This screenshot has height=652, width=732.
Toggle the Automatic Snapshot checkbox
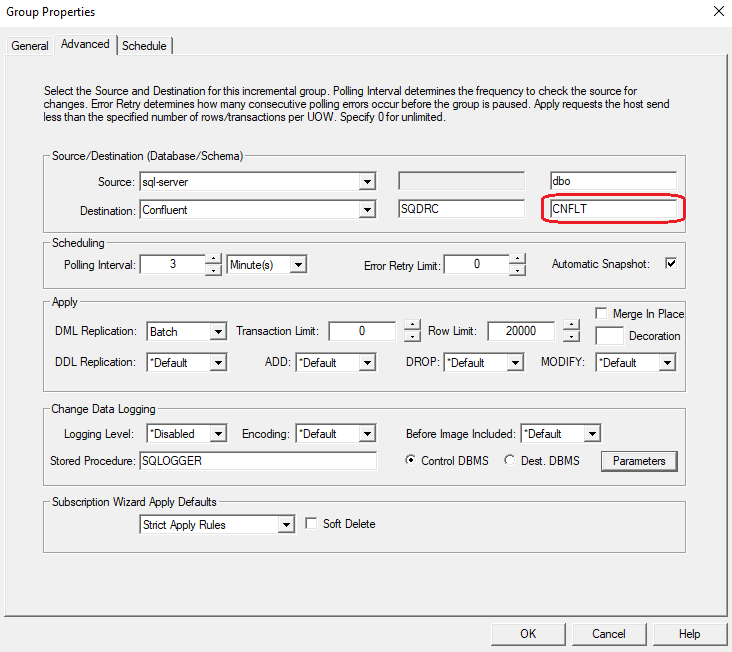tap(671, 264)
